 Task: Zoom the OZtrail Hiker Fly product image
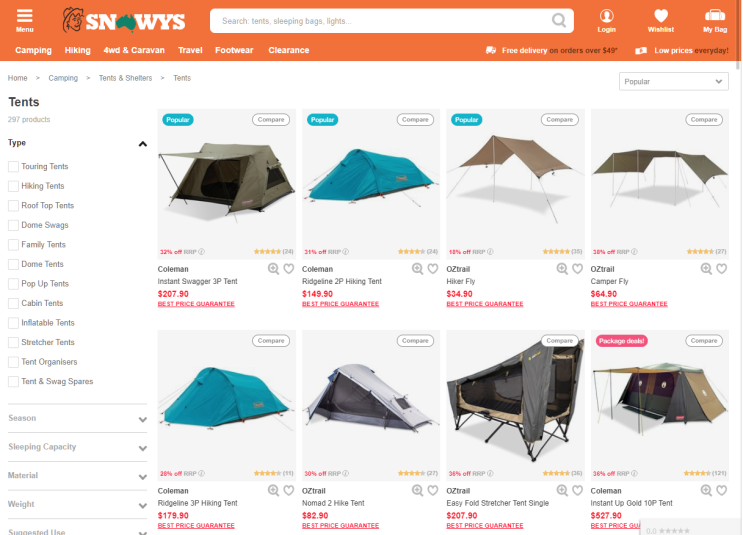pyautogui.click(x=562, y=269)
